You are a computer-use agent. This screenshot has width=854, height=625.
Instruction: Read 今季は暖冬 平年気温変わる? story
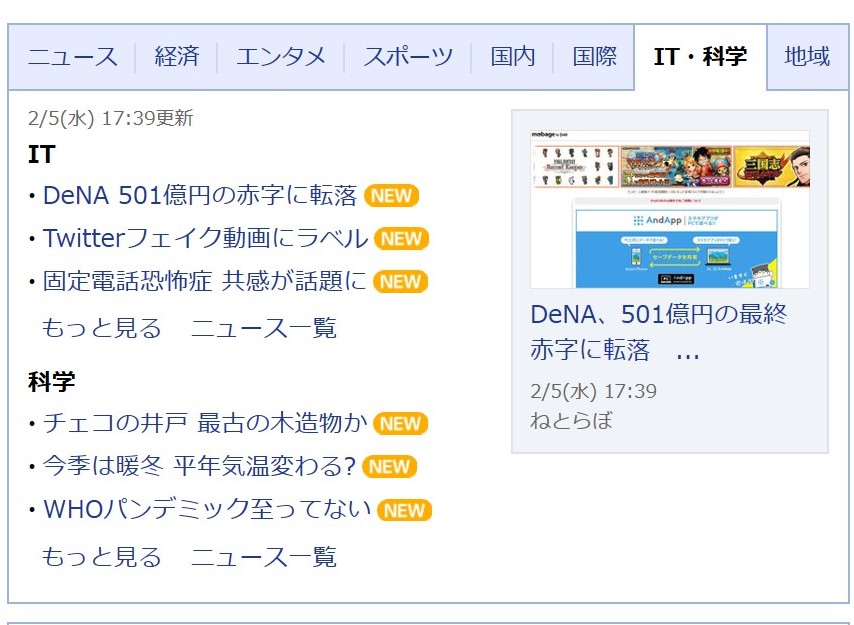pos(199,466)
